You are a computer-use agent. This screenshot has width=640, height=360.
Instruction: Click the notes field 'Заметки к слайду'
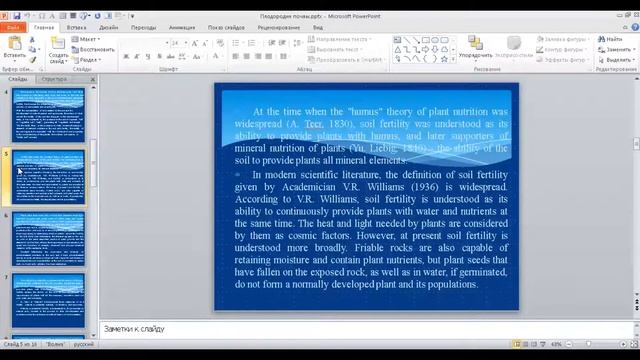(x=367, y=329)
